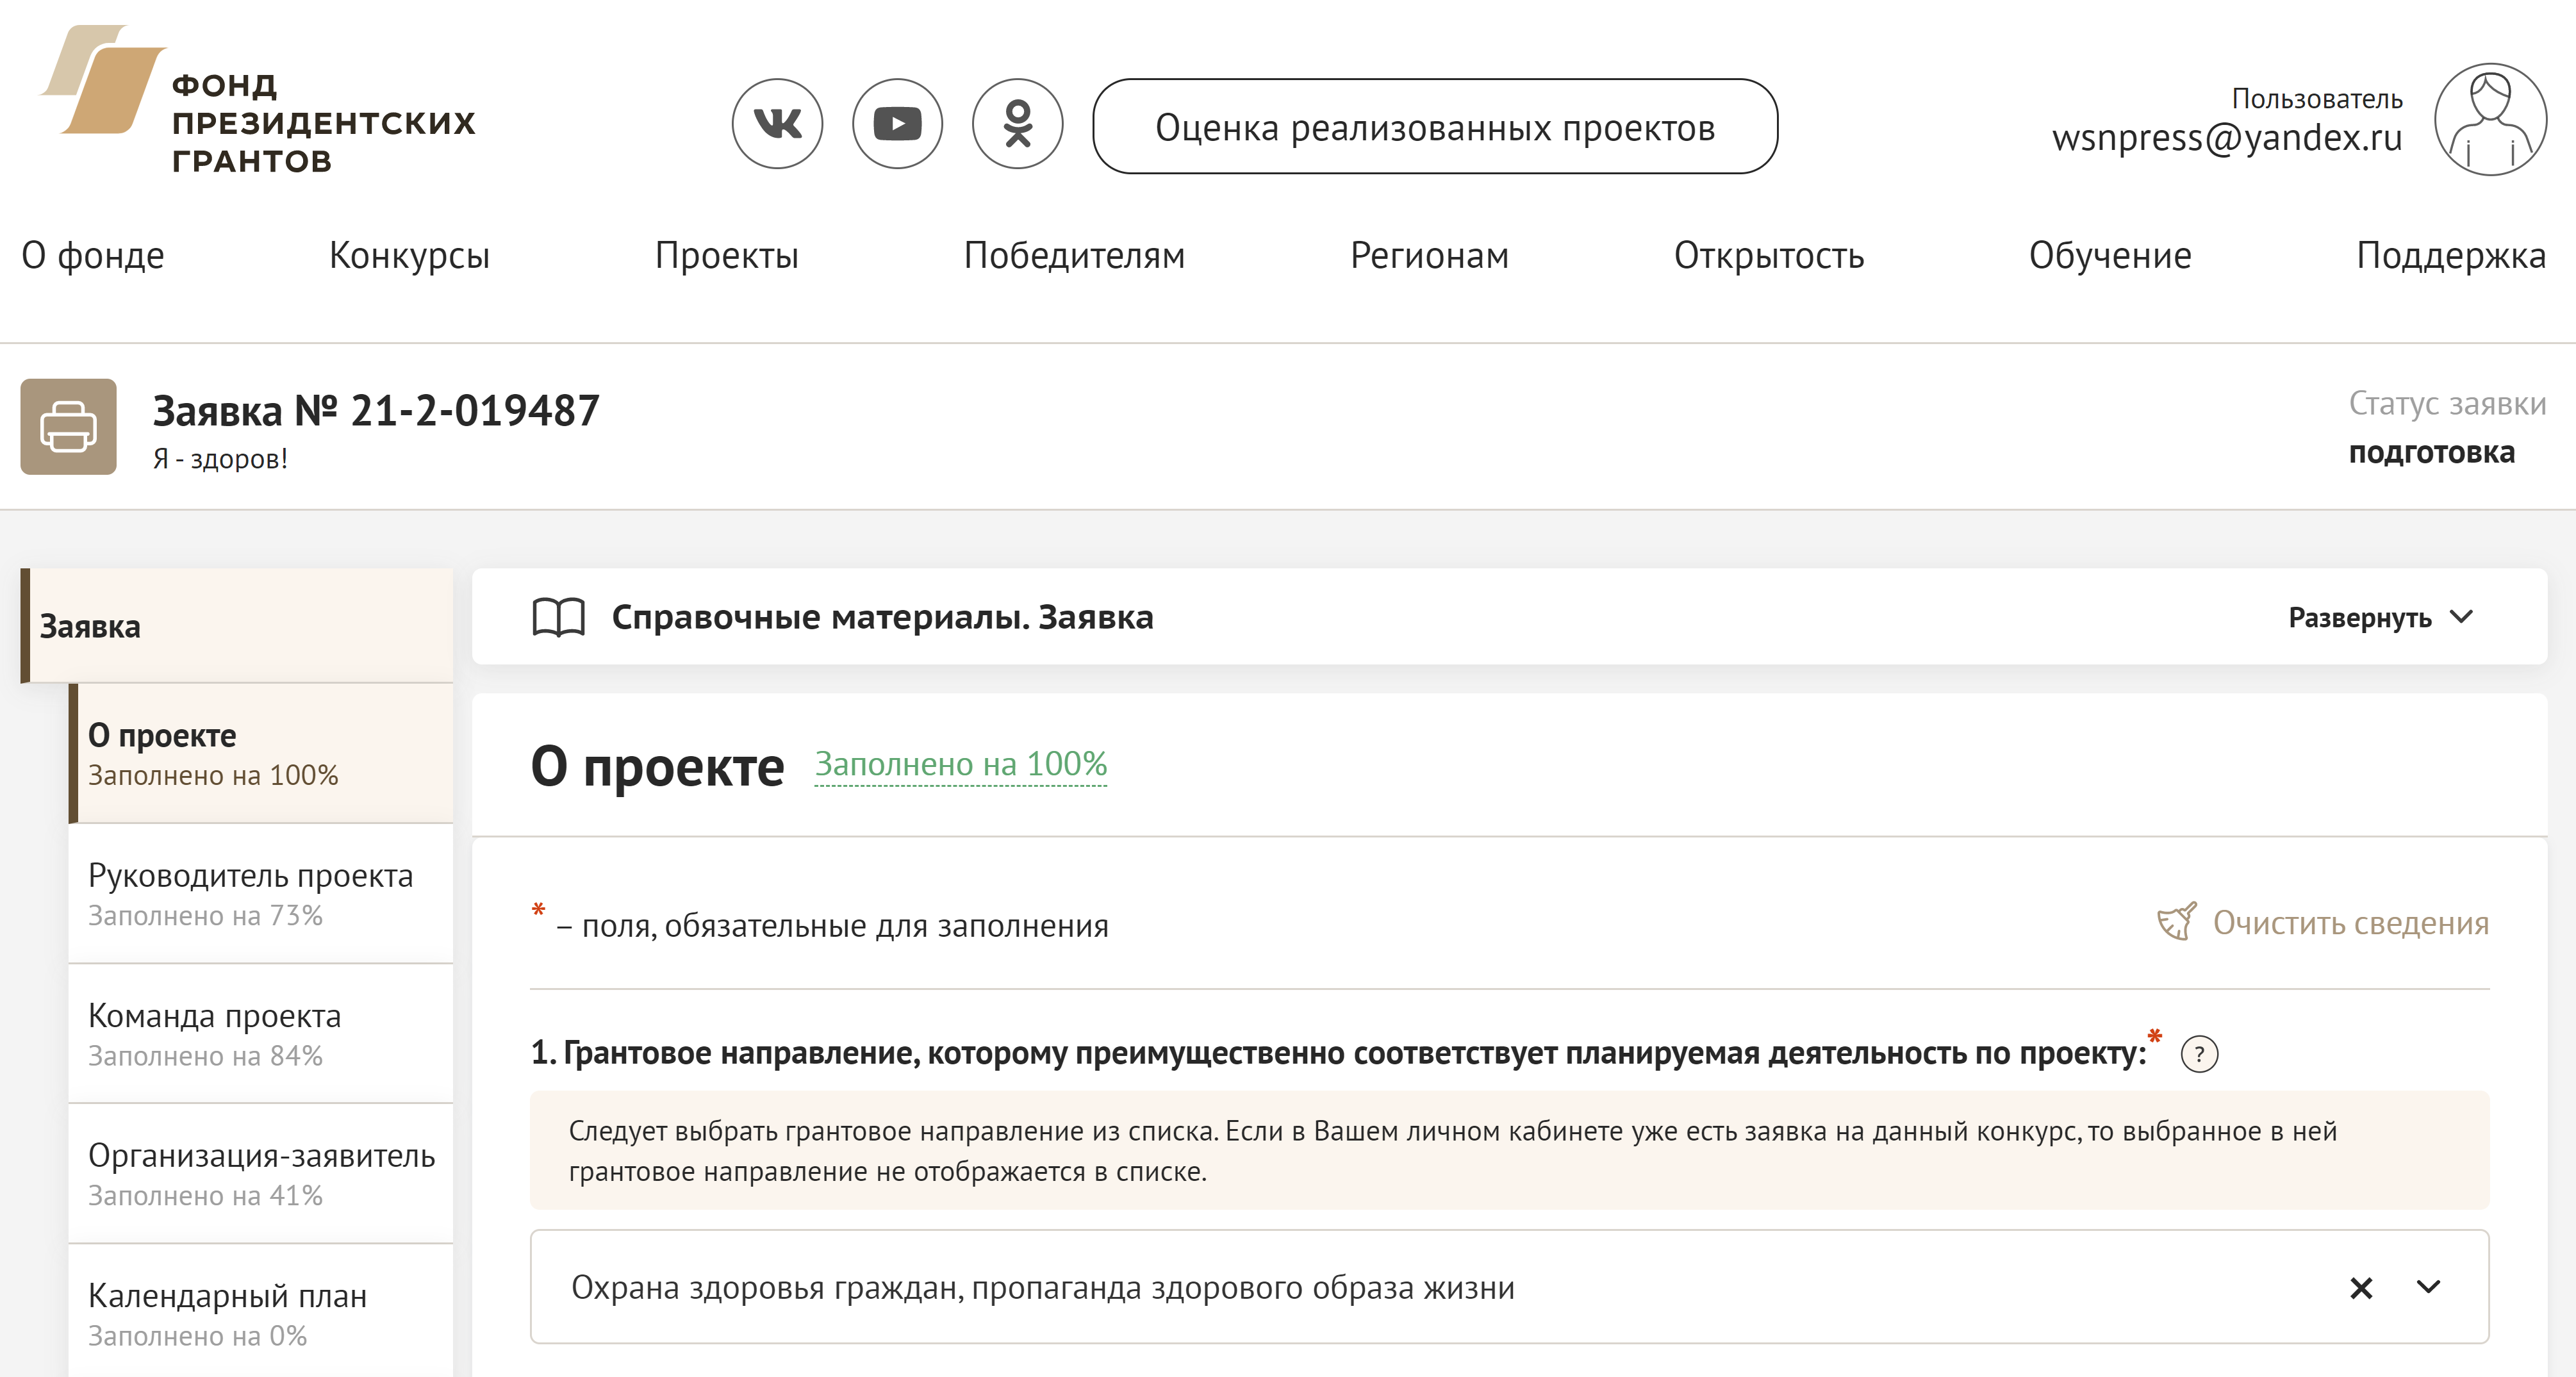Click Справочные материалы. Заявка heading
The height and width of the screenshot is (1377, 2576).
pos(882,618)
